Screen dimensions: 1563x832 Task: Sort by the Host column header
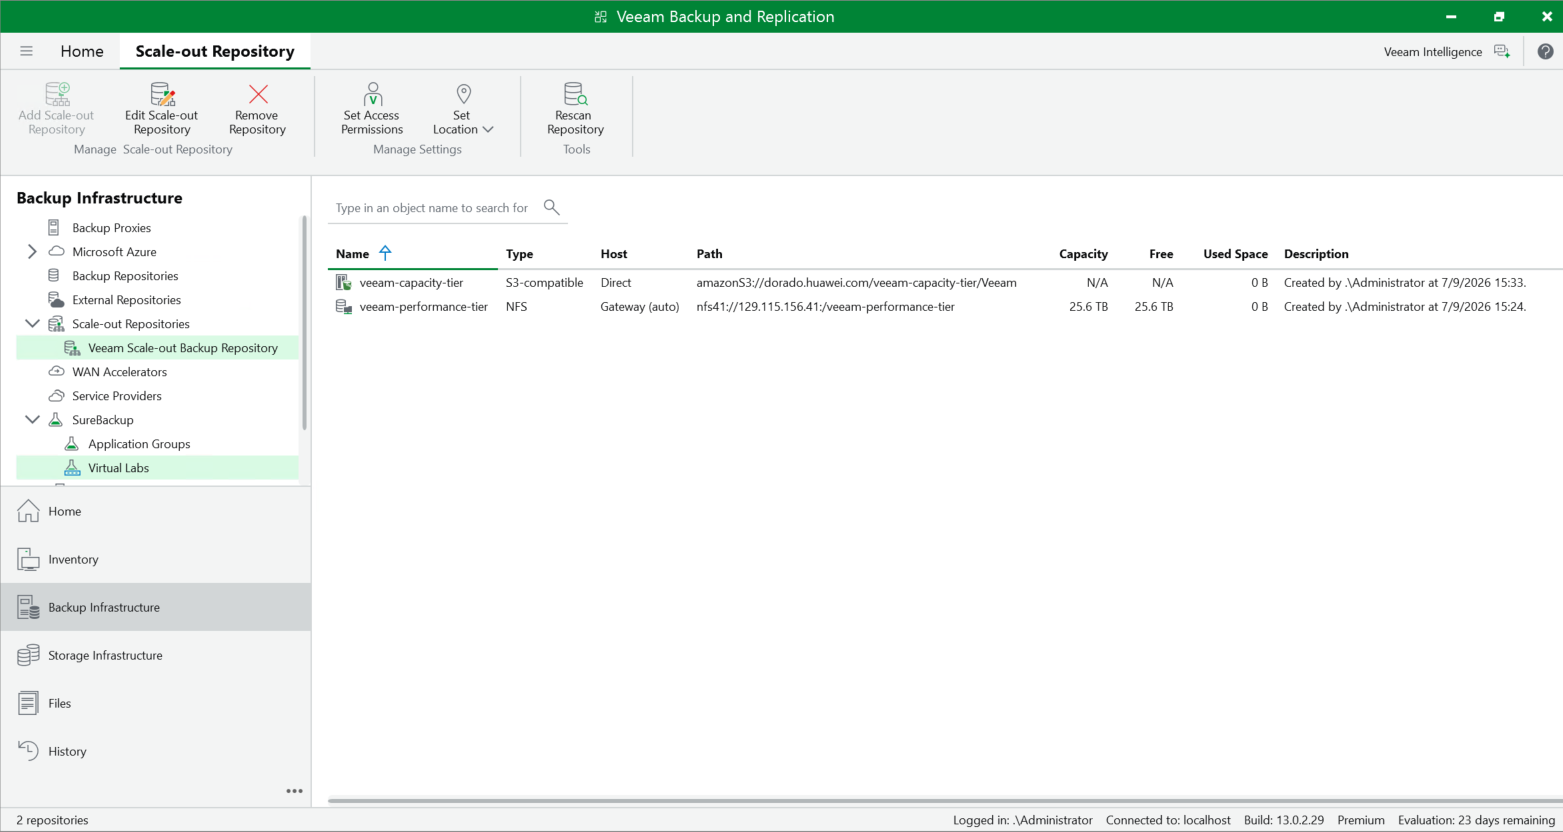point(614,254)
